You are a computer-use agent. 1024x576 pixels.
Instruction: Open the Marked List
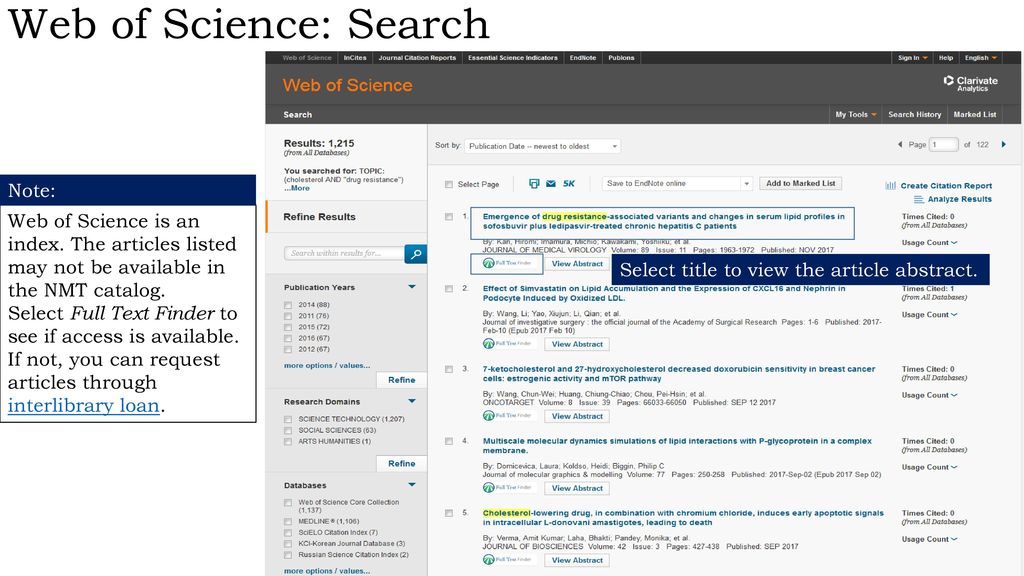coord(974,114)
